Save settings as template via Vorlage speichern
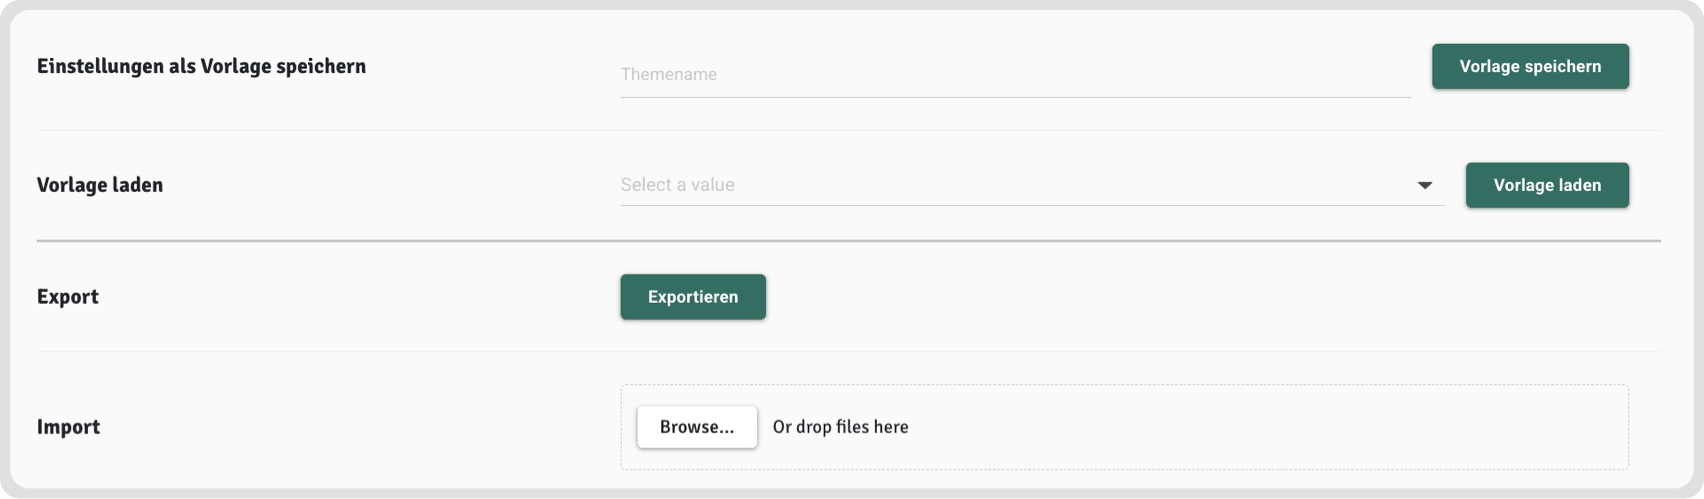The height and width of the screenshot is (499, 1704). pyautogui.click(x=1529, y=66)
